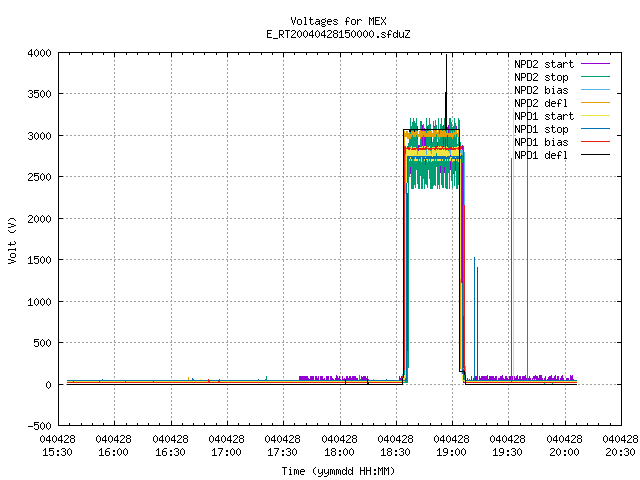Viewport: 640px width, 480px height.
Task: Click the 'NPD2 stop' legend label
Action: pos(541,77)
